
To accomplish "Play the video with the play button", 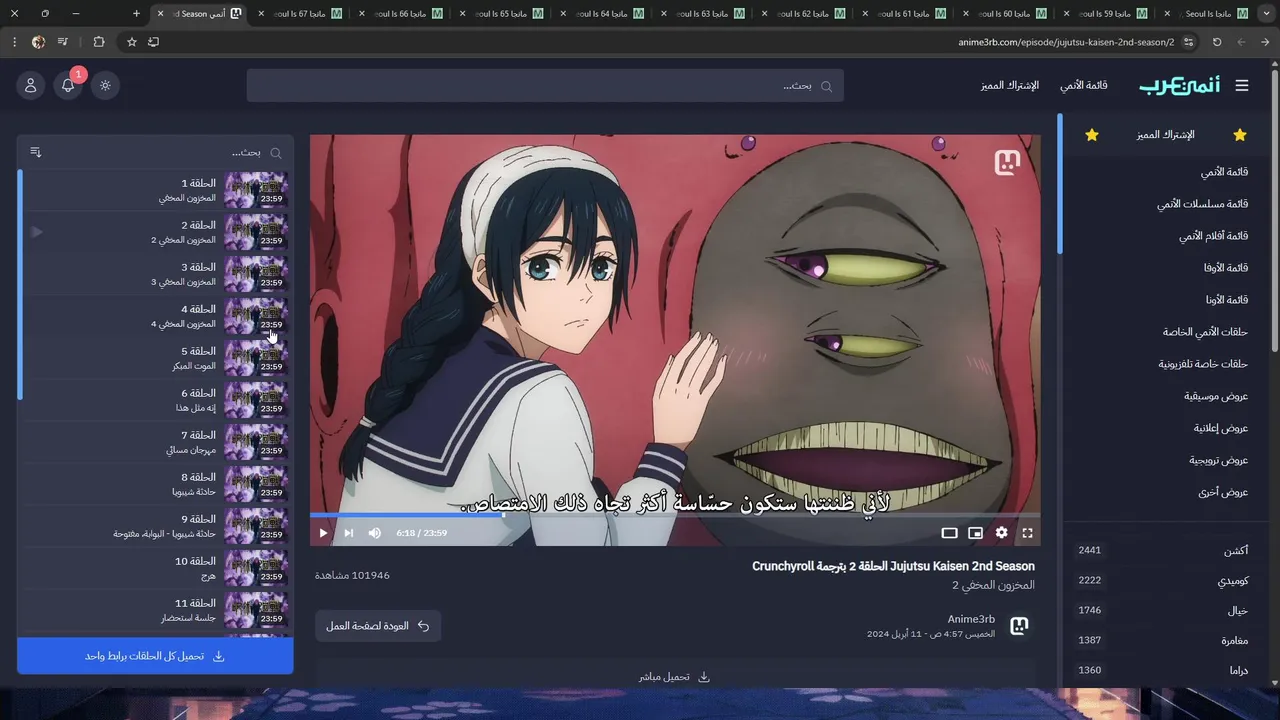I will pyautogui.click(x=323, y=533).
